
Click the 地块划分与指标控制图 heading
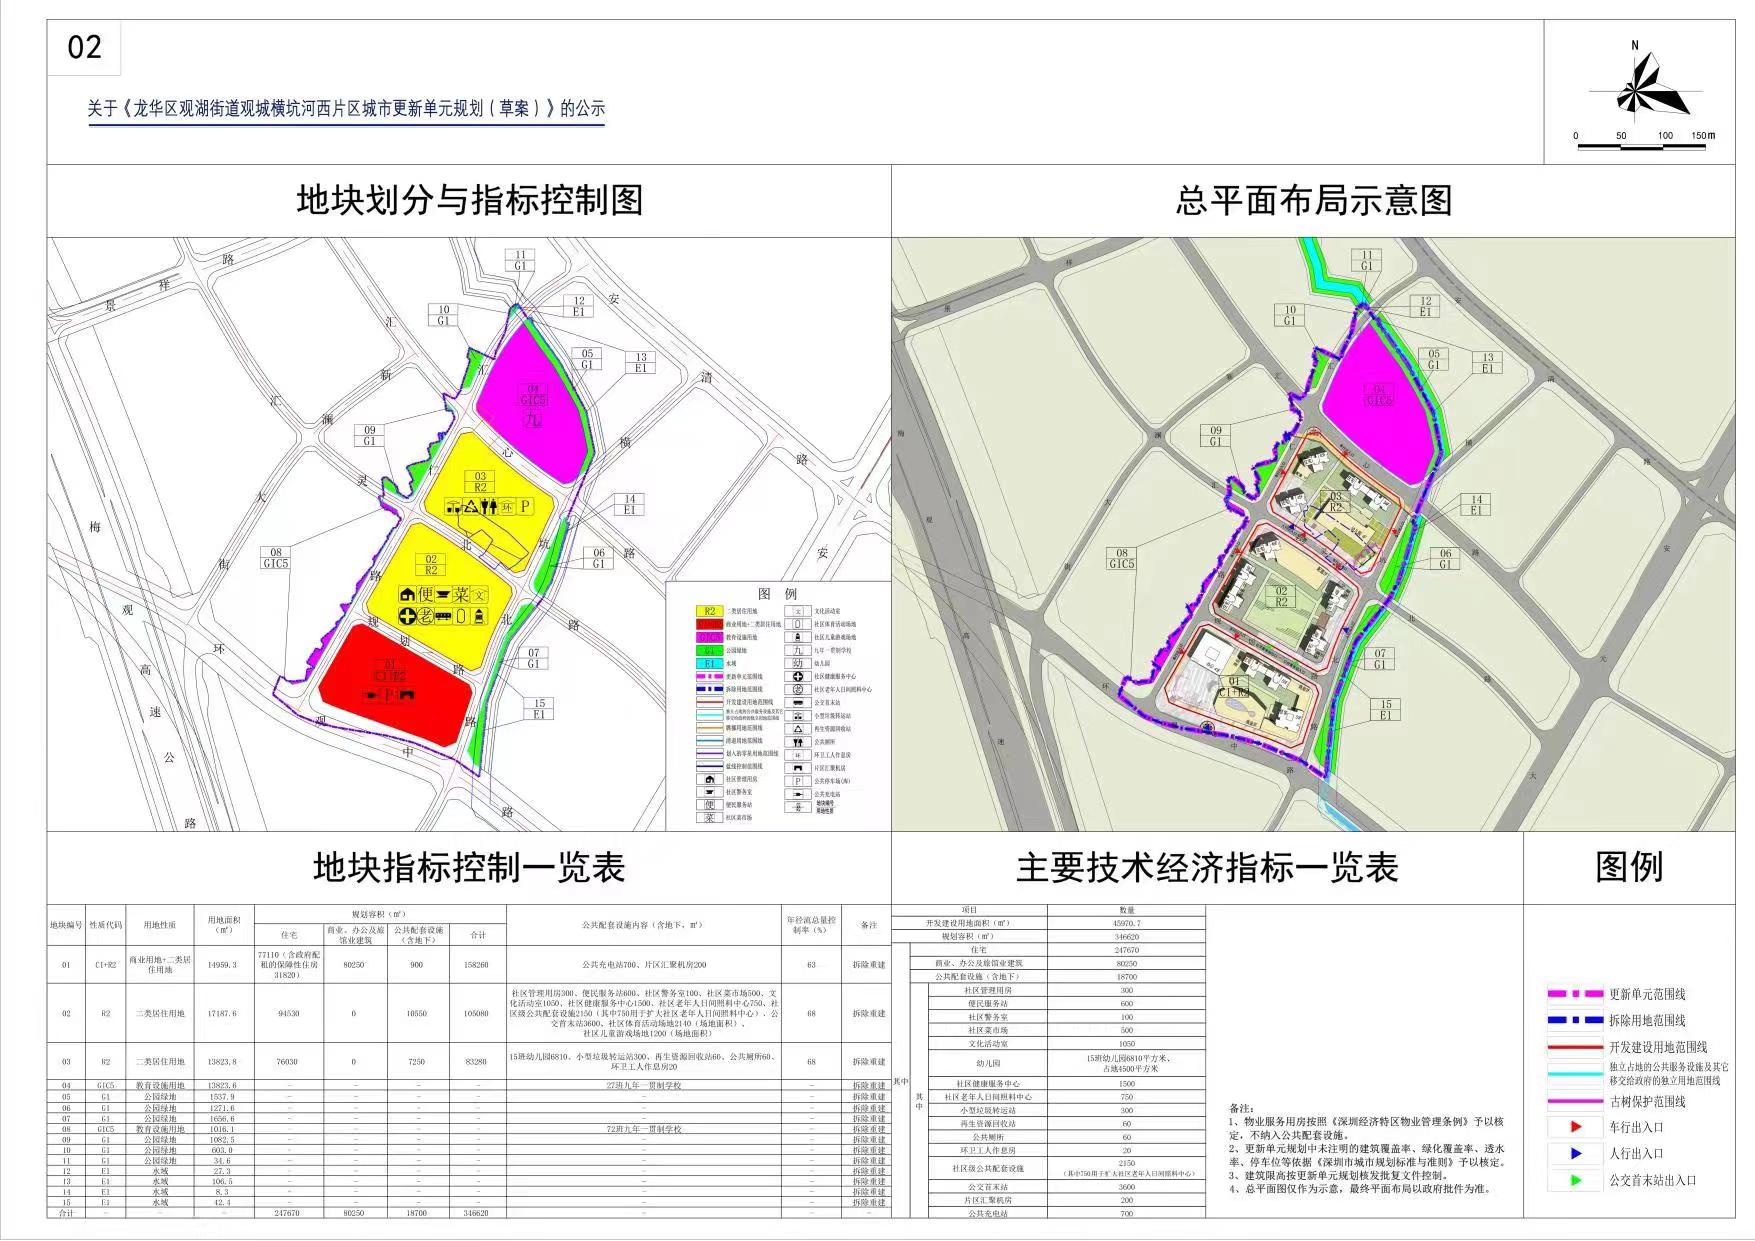469,200
